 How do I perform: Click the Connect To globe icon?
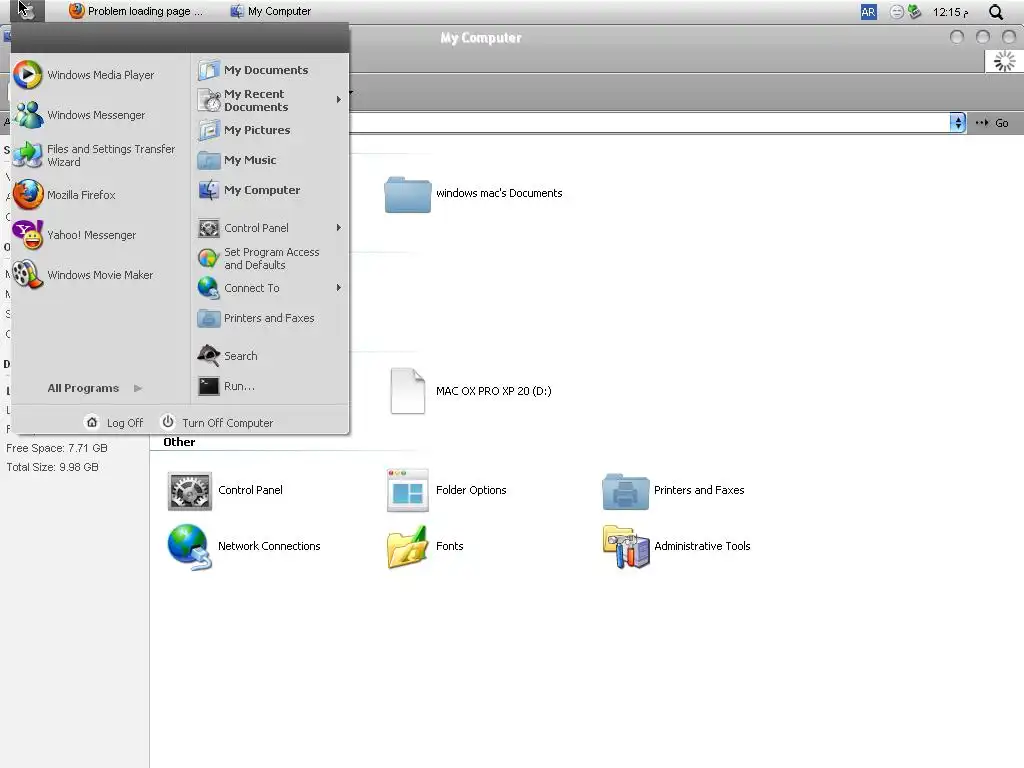click(x=208, y=288)
